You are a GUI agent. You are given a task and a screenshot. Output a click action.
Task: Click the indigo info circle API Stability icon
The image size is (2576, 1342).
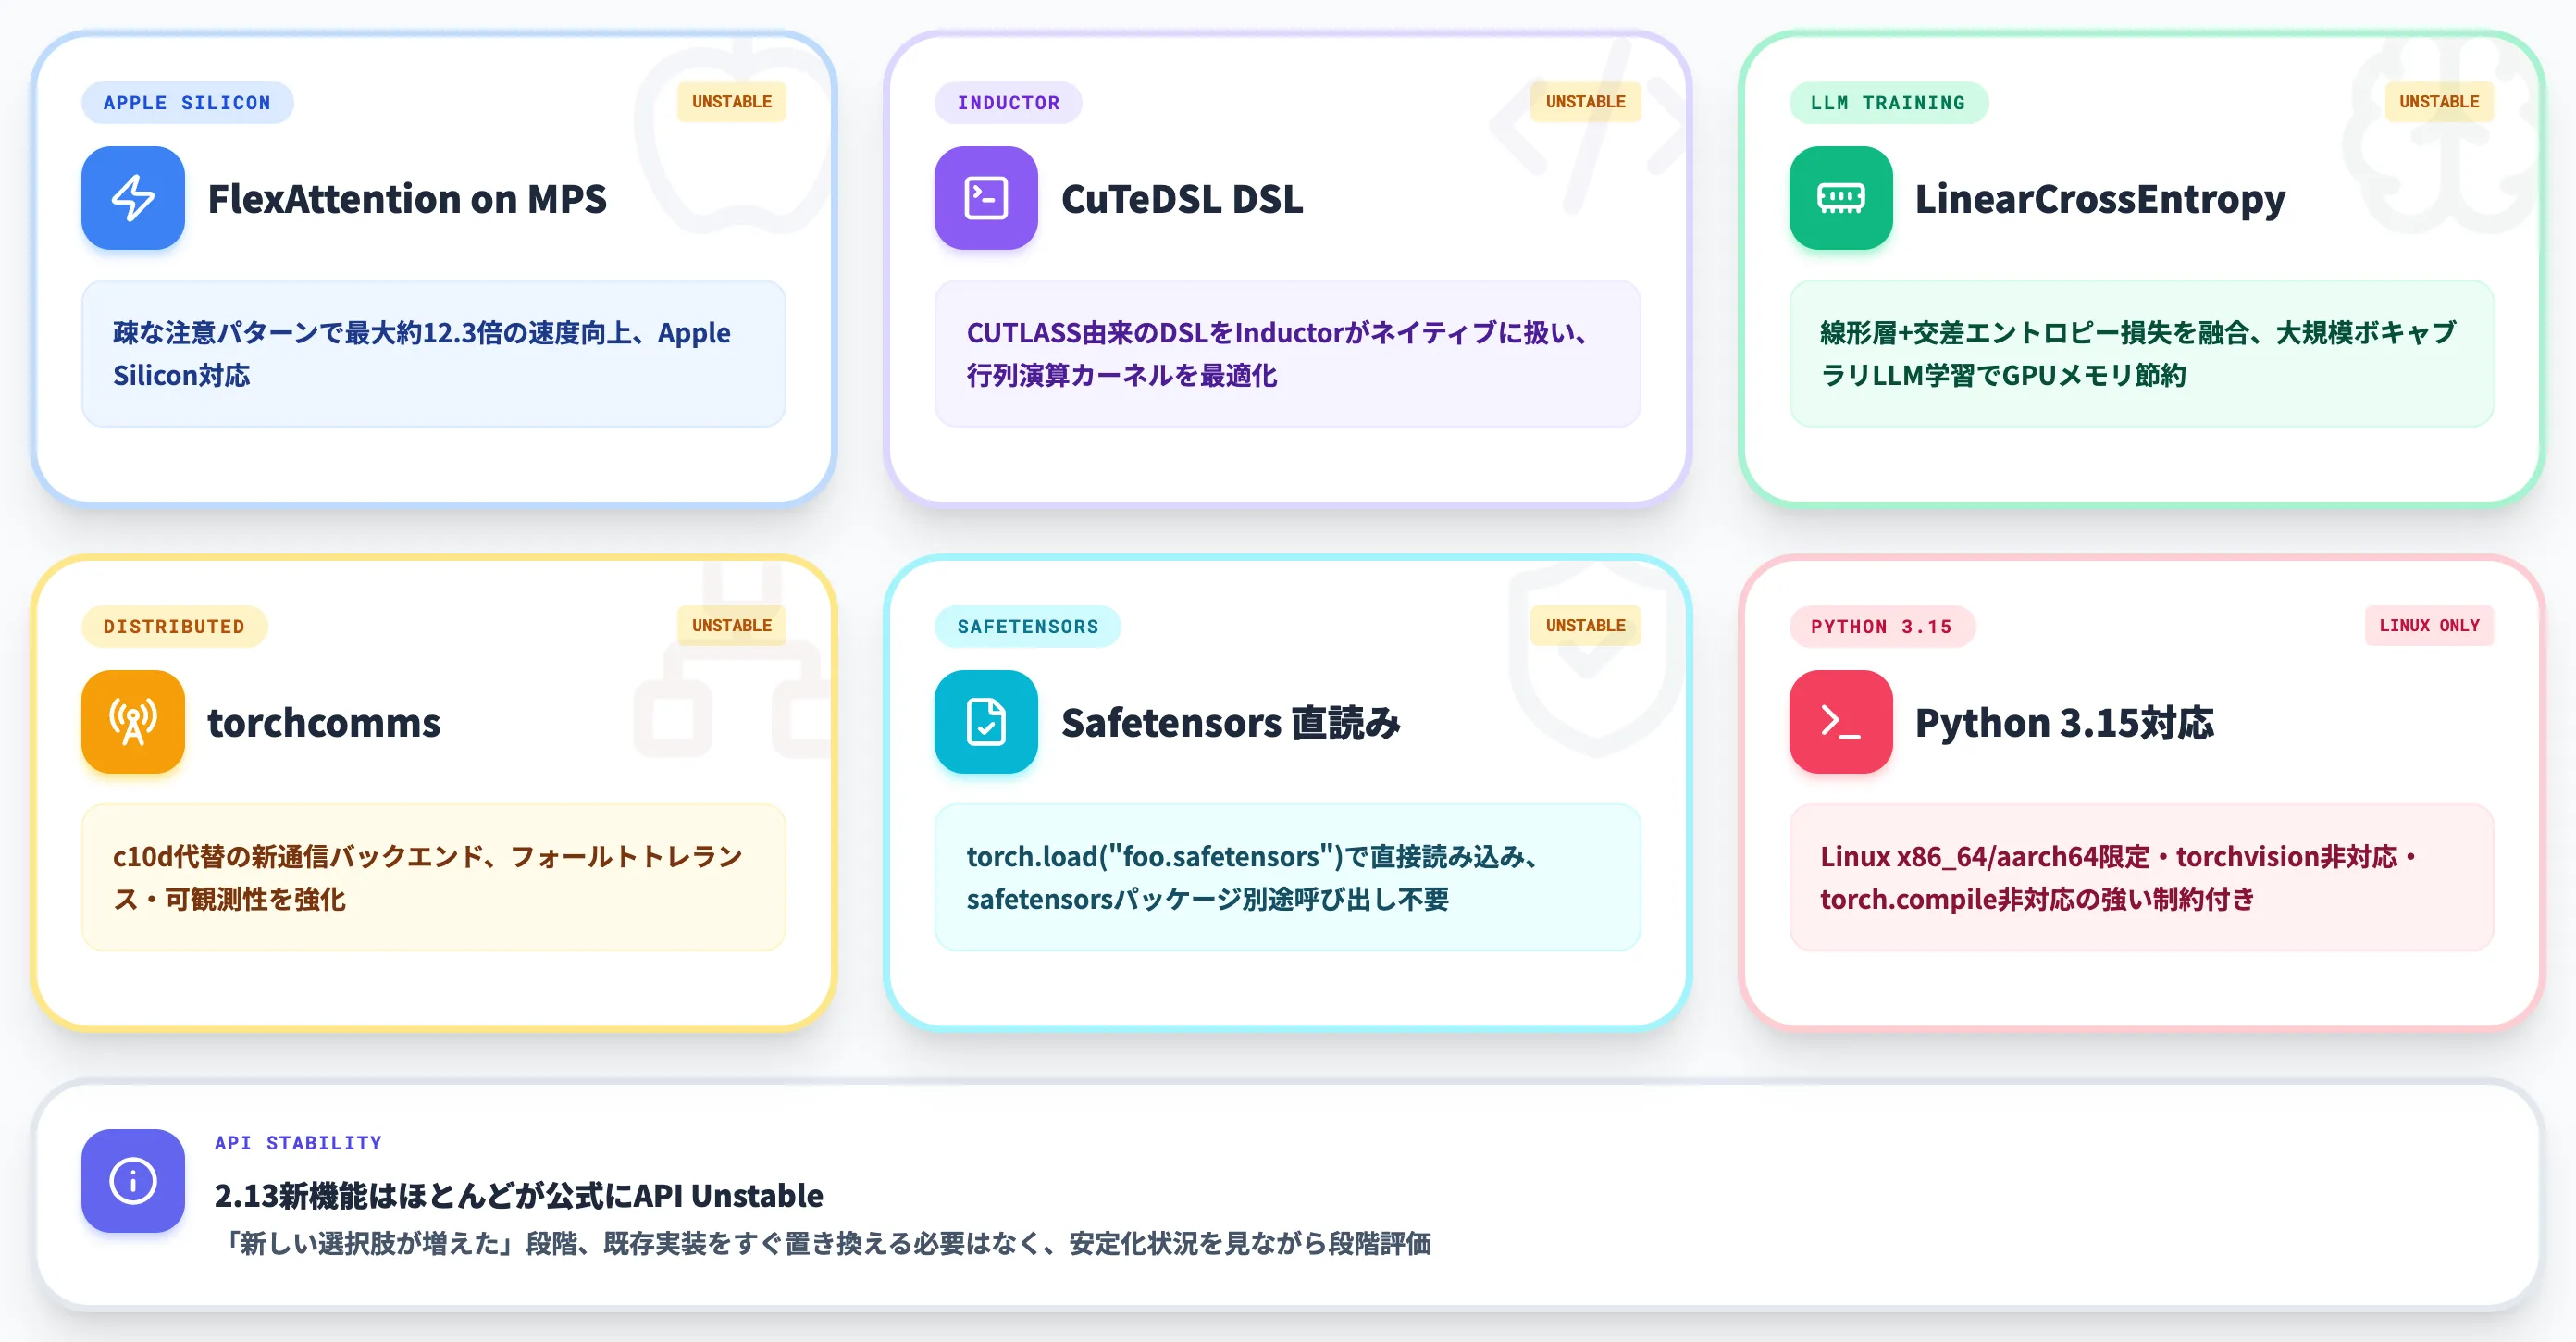click(133, 1181)
